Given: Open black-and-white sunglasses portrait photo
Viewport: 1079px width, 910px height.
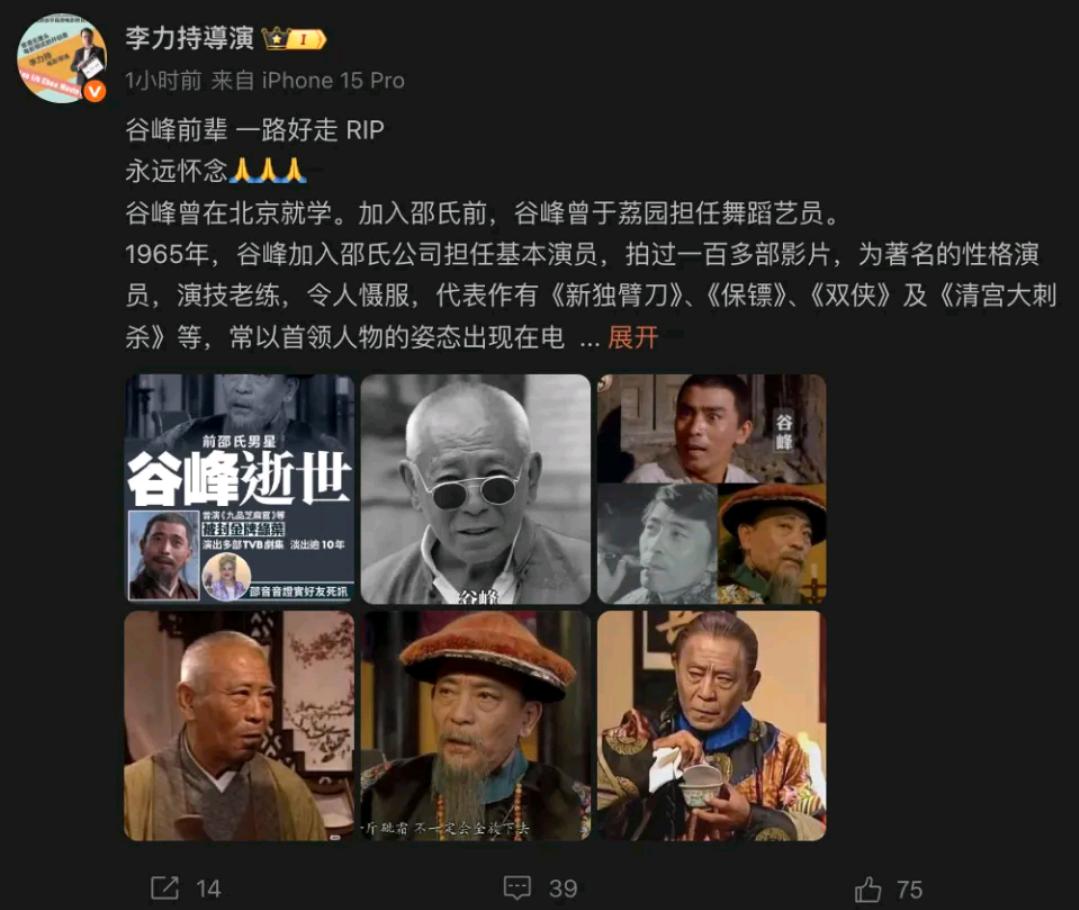Looking at the screenshot, I should (476, 489).
